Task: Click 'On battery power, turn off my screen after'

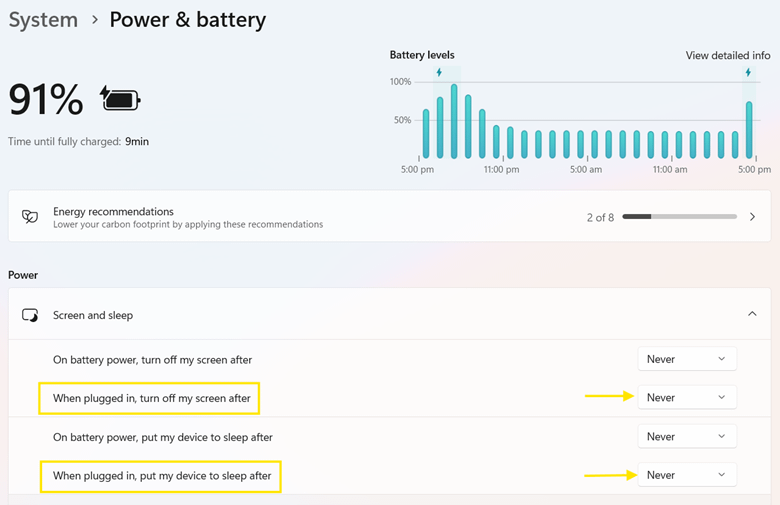Action: (152, 360)
